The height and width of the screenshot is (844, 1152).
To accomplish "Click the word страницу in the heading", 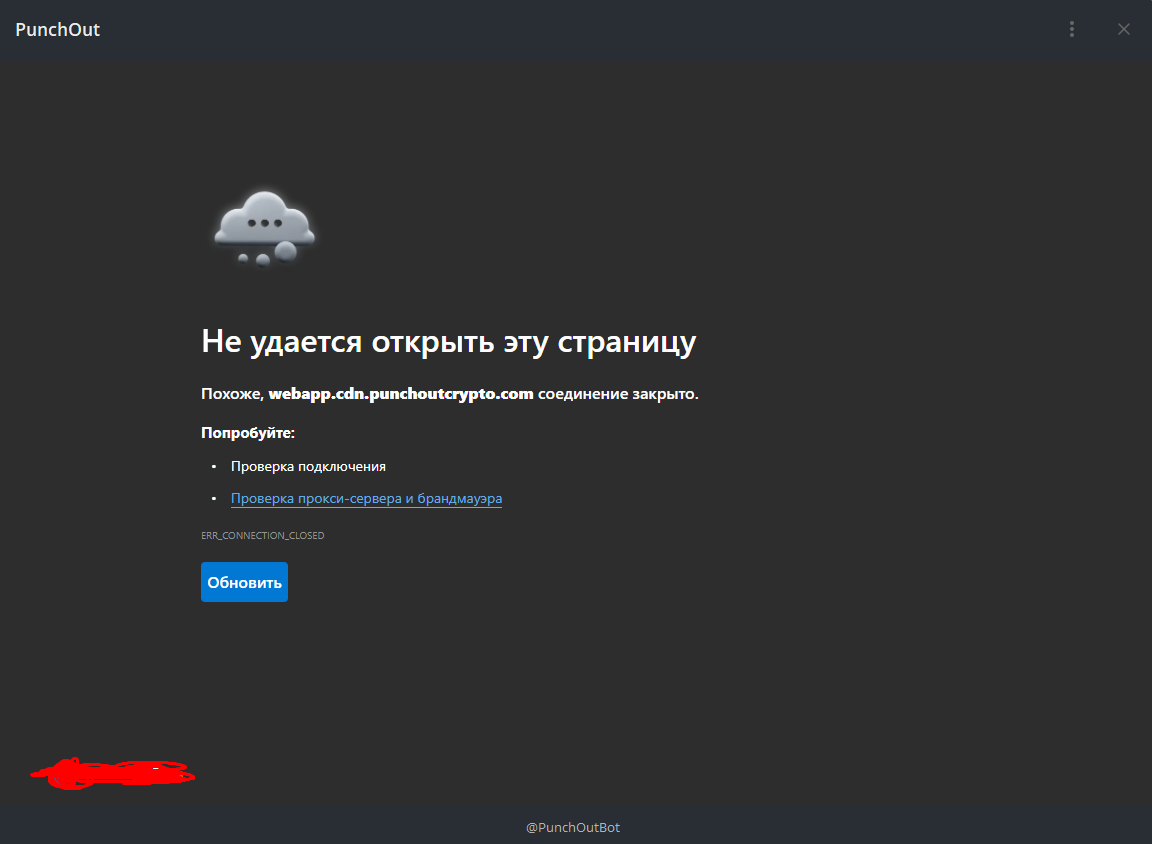I will click(x=627, y=342).
